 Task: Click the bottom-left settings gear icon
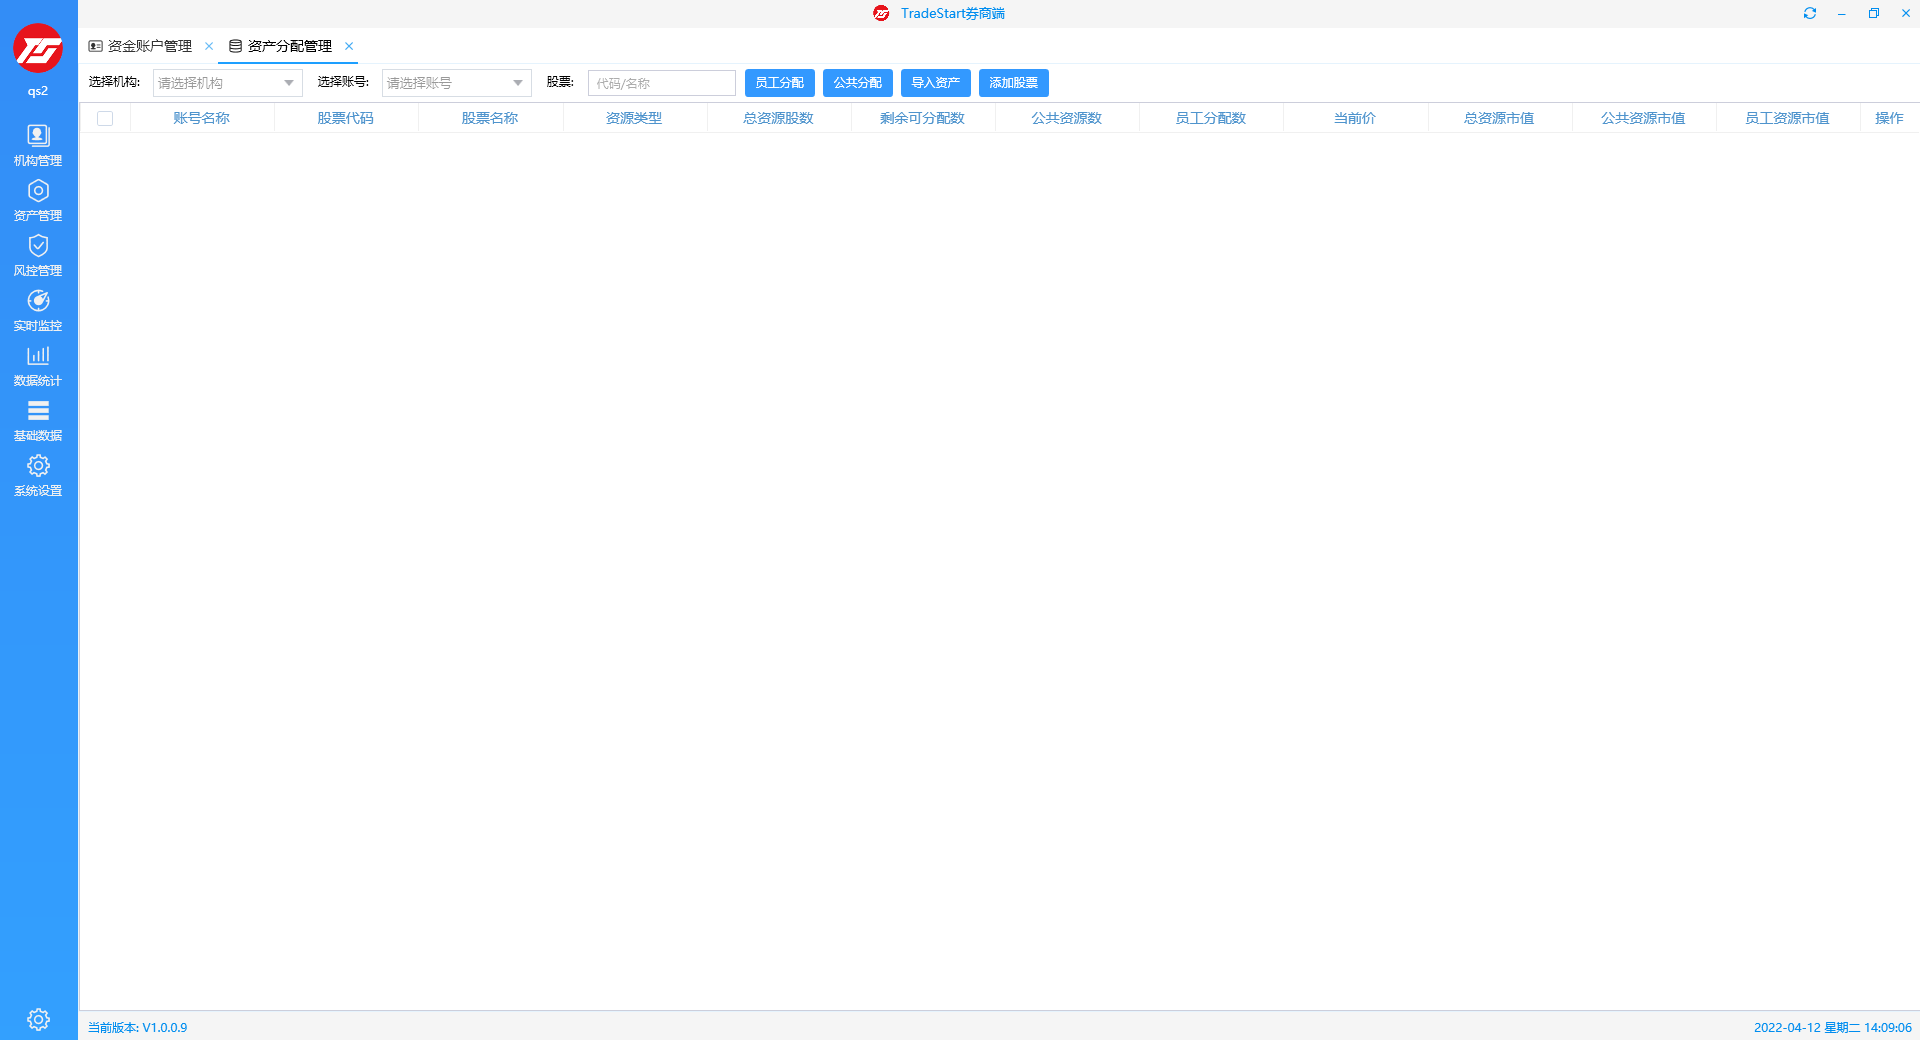38,1019
